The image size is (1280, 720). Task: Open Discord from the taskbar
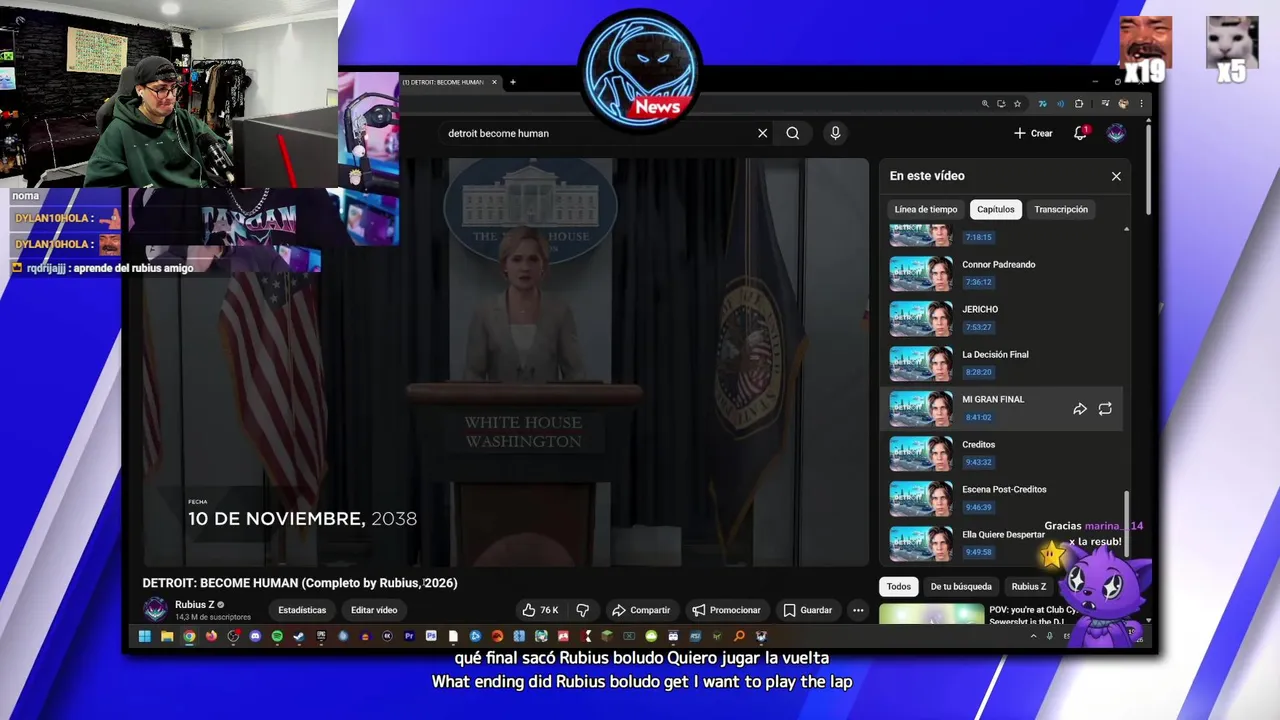click(255, 636)
